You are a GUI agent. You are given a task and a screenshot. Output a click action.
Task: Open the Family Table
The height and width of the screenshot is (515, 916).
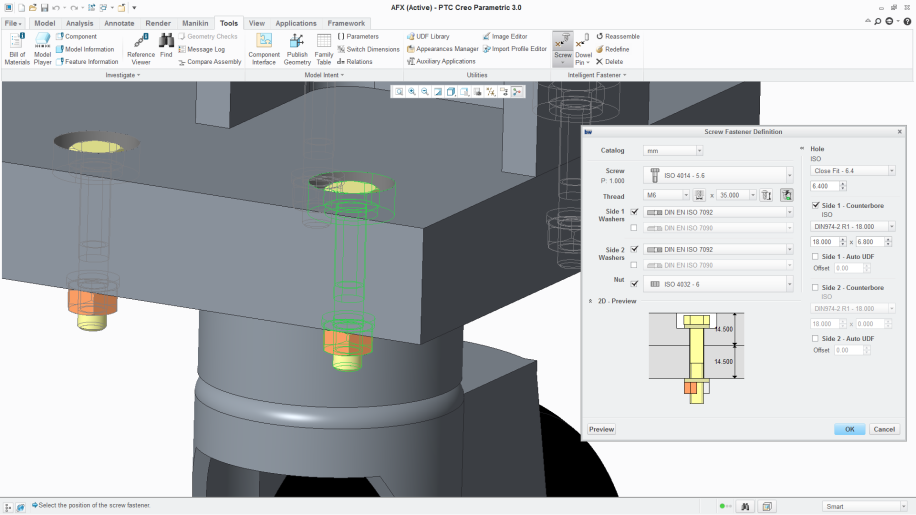pos(324,48)
